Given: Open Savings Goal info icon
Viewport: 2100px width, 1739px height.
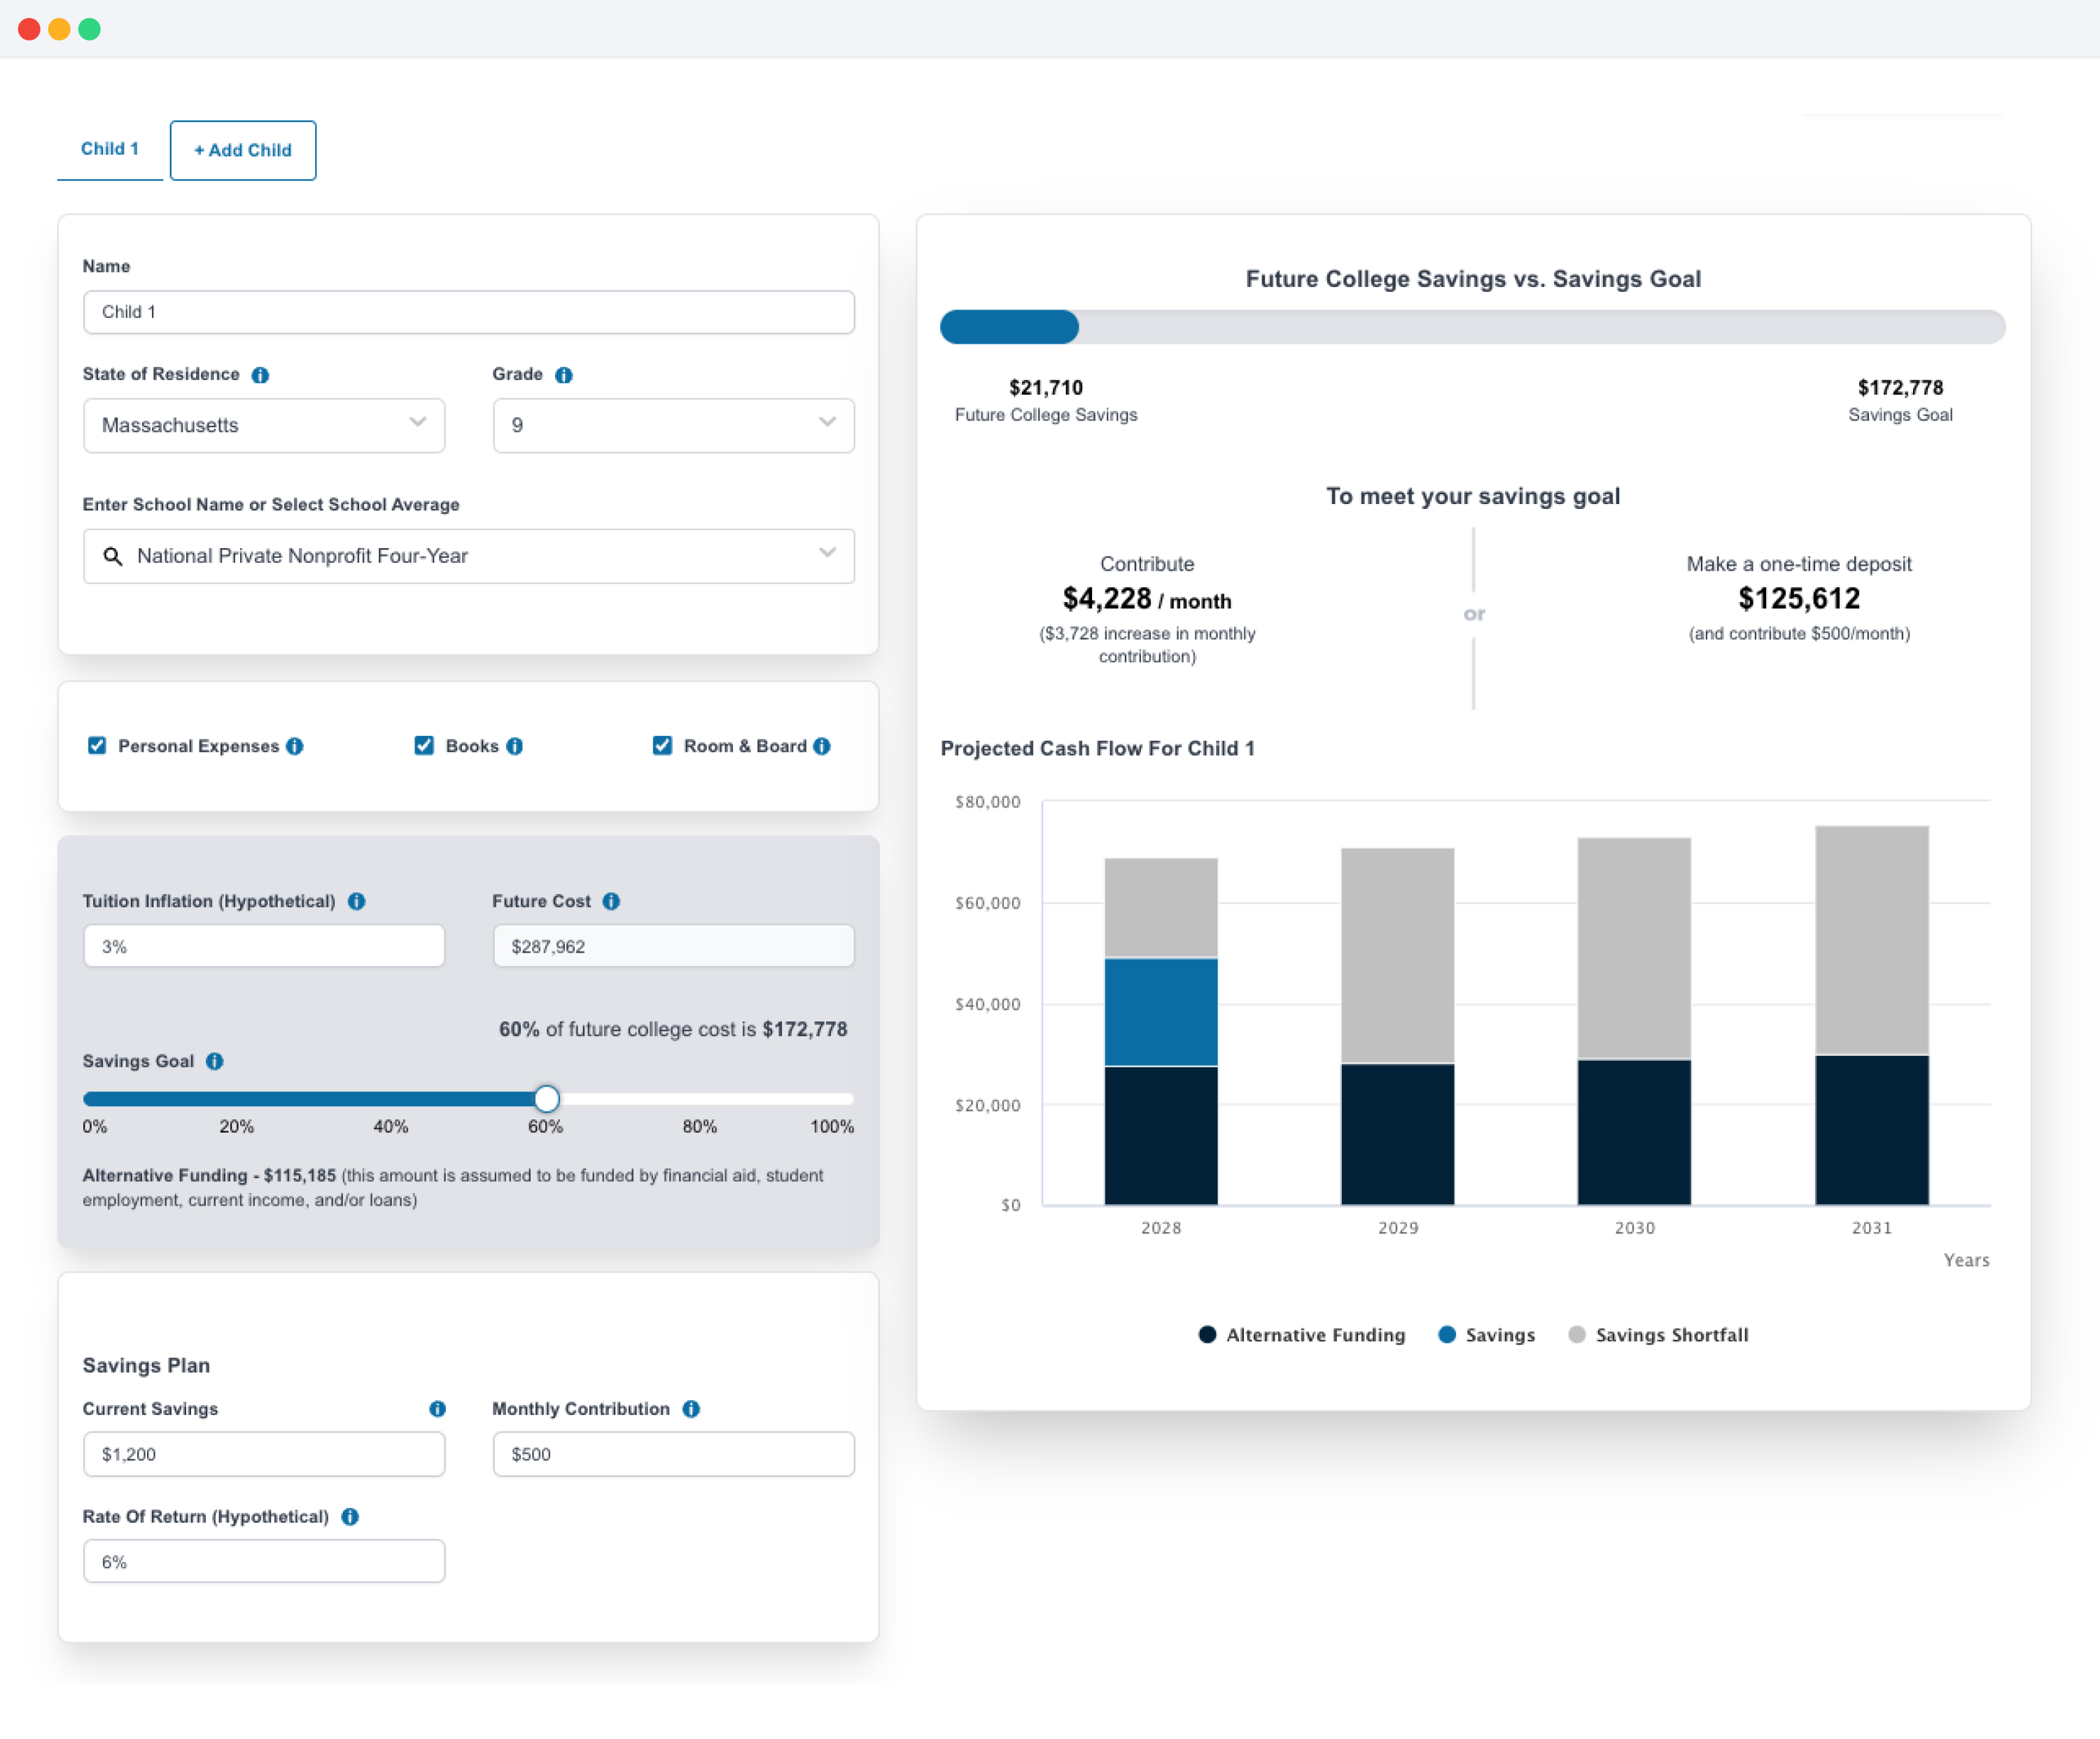Looking at the screenshot, I should click(x=215, y=1061).
